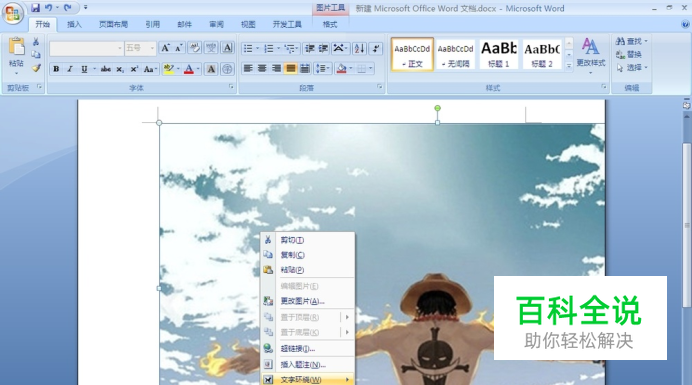The image size is (692, 385).
Task: Expand the styles gallery more arrow
Action: (569, 65)
